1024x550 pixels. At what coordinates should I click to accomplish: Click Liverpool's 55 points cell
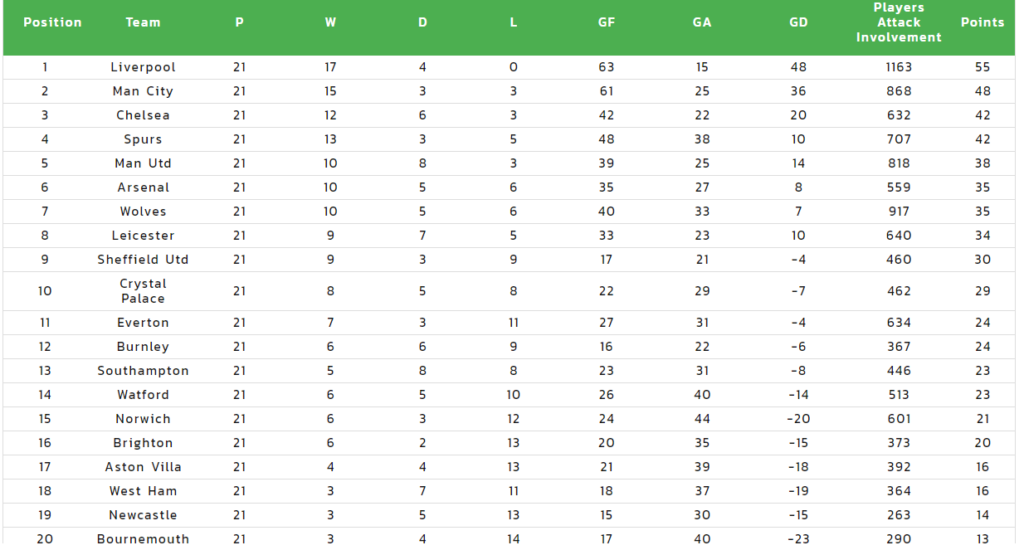982,67
